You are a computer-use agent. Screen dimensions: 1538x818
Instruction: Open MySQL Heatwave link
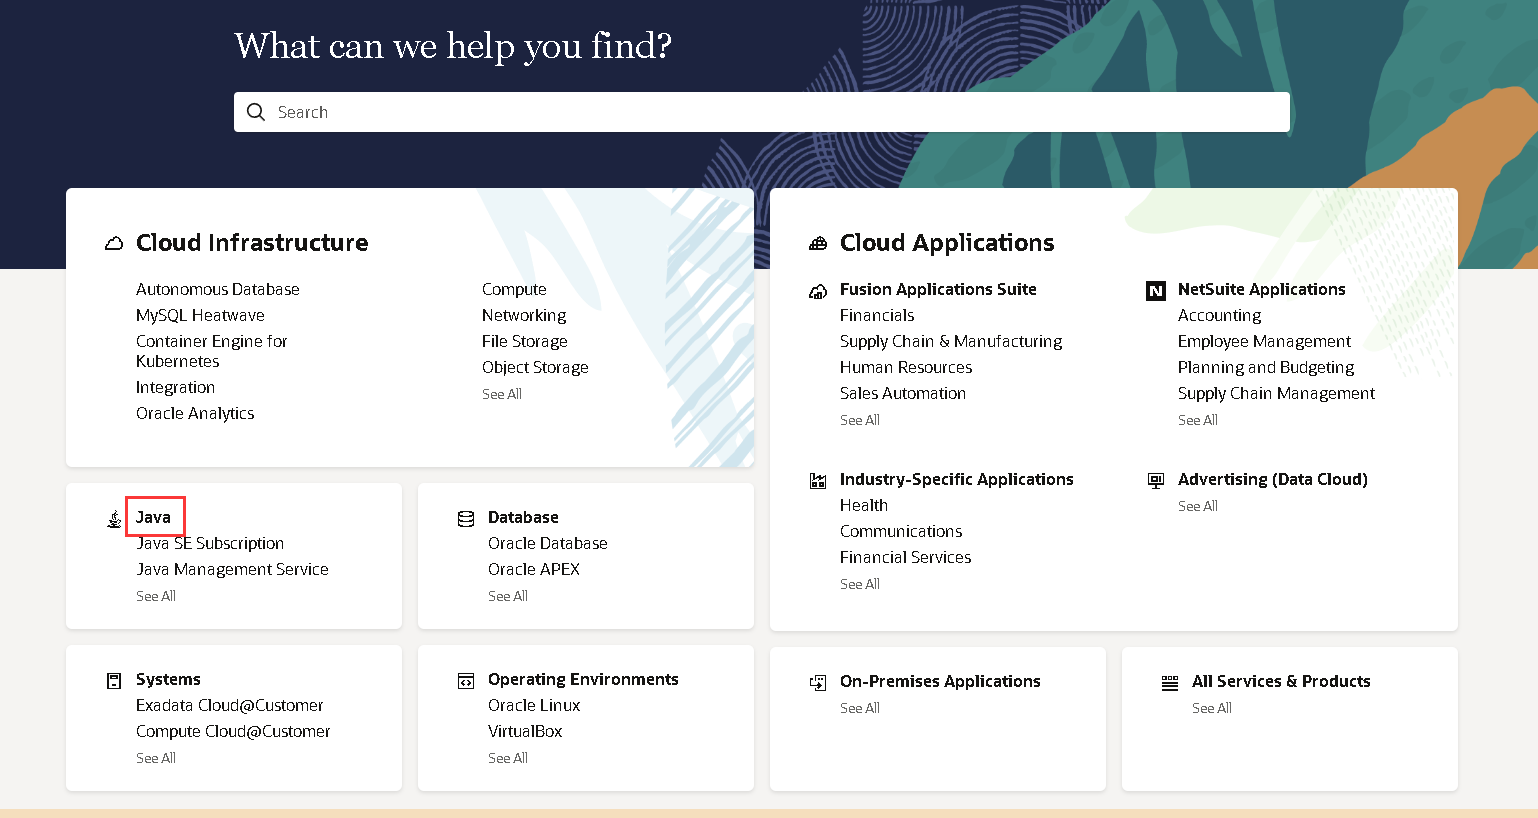click(200, 315)
